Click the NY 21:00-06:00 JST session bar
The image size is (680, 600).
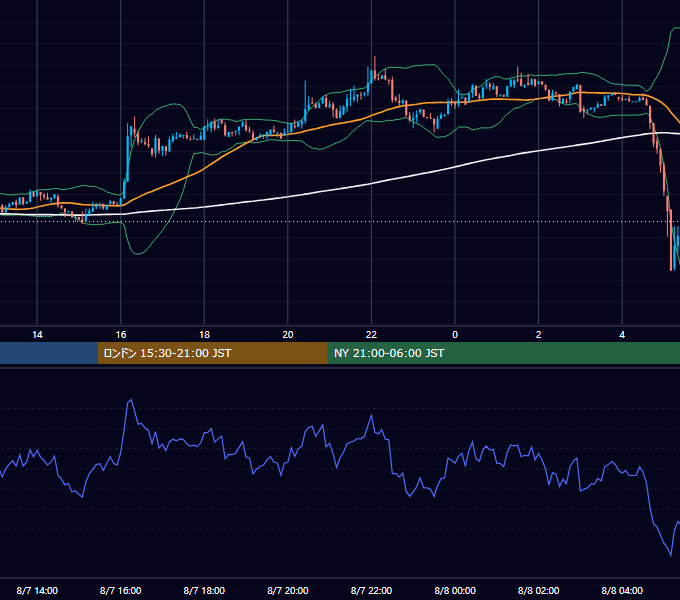(503, 353)
